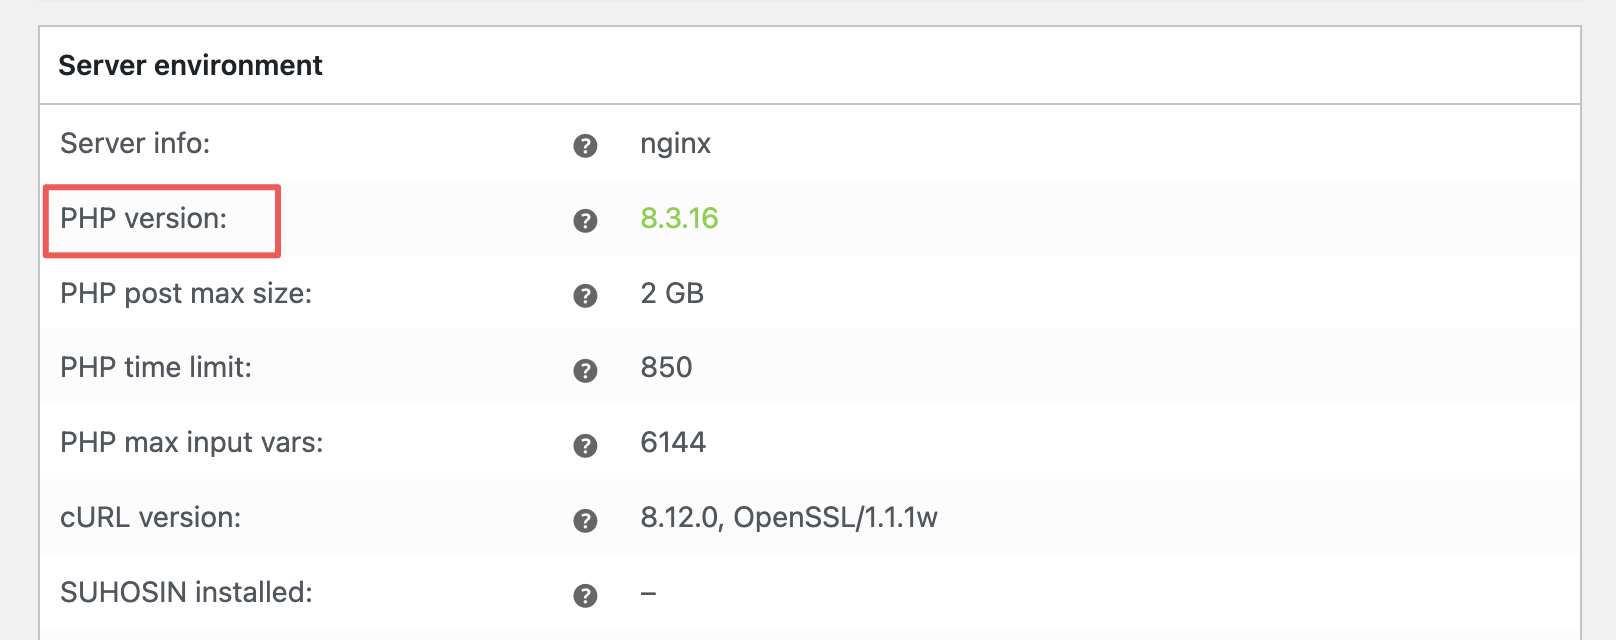Viewport: 1616px width, 640px height.
Task: Click the PHP version help icon
Action: [585, 221]
